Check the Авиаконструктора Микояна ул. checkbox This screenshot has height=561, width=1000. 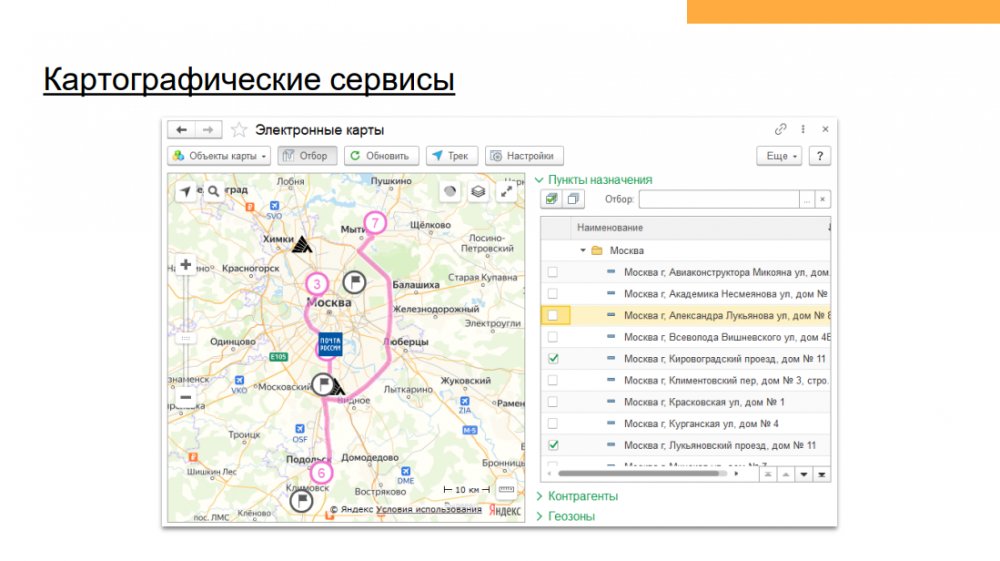point(553,272)
